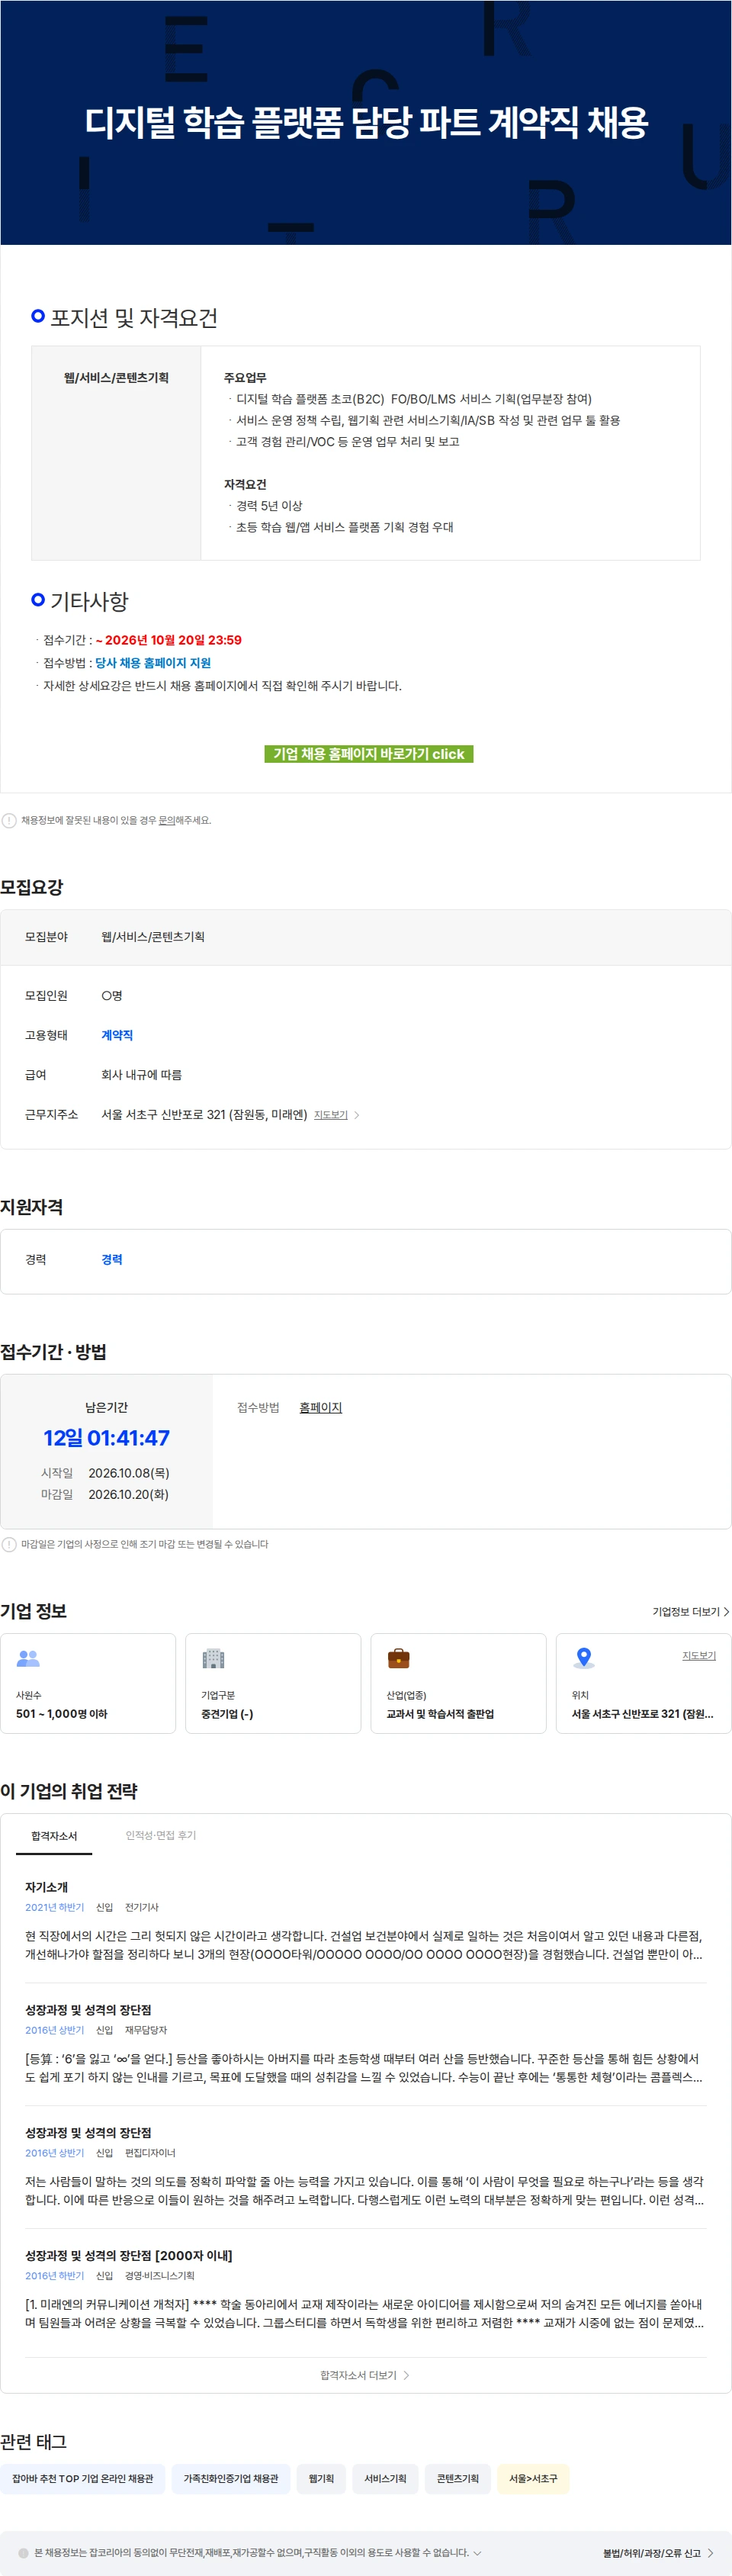The width and height of the screenshot is (732, 2576).
Task: Click the info icon beside the 마감일 notice
Action: pos(9,1544)
